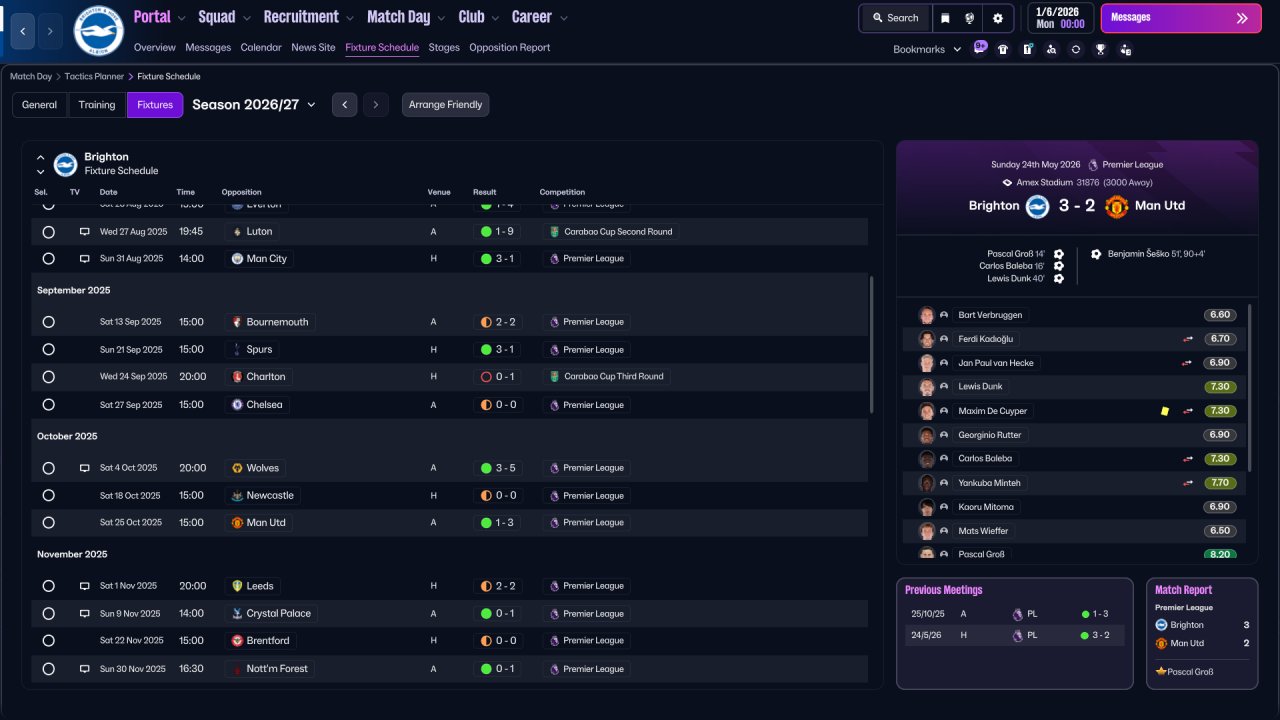The height and width of the screenshot is (720, 1280).
Task: Select the Training tab
Action: click(97, 105)
